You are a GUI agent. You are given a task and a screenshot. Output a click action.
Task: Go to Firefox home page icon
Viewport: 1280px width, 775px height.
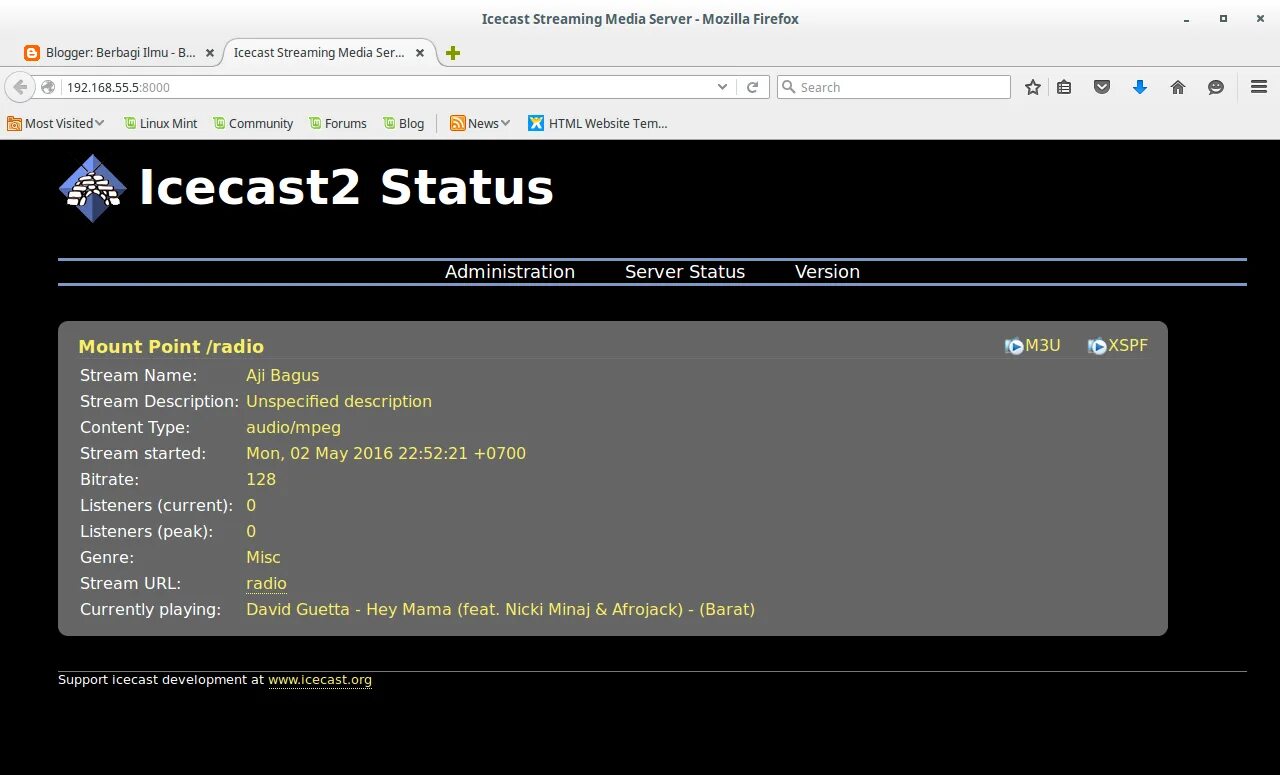click(x=1178, y=87)
